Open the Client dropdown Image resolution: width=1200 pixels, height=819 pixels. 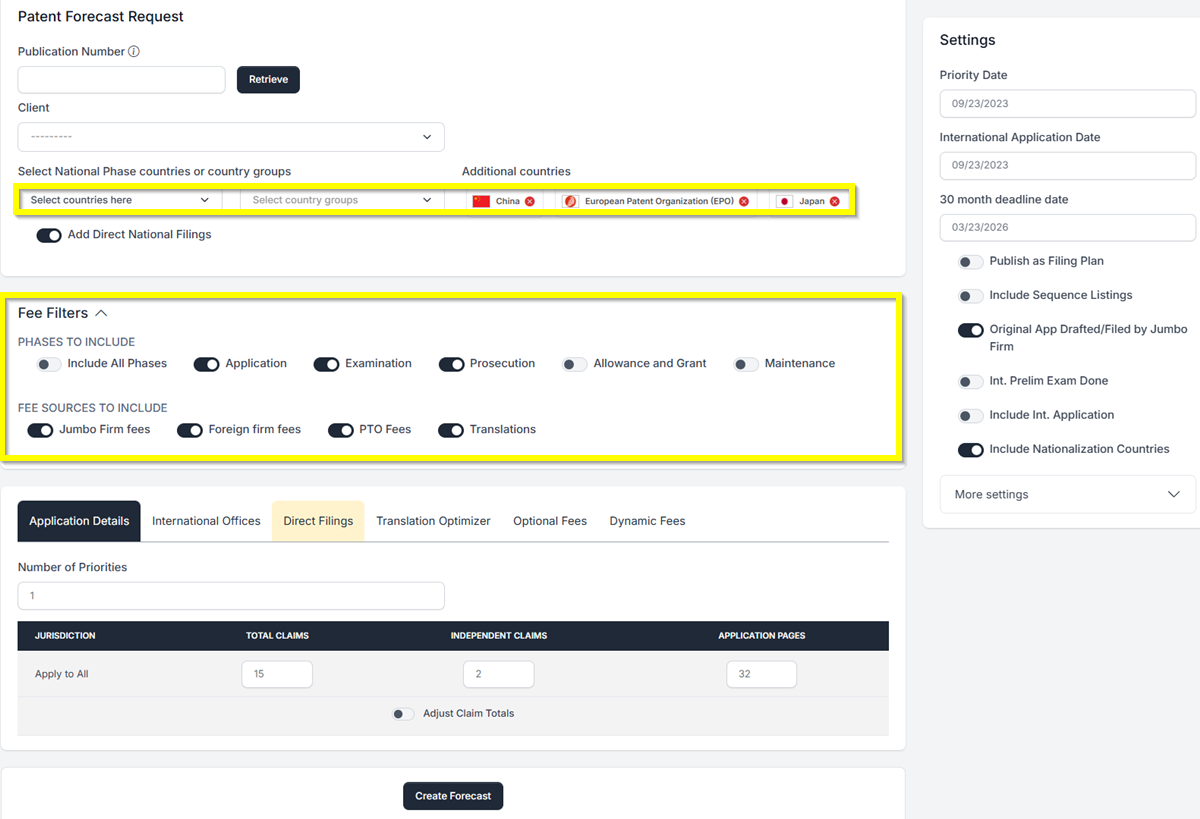231,137
